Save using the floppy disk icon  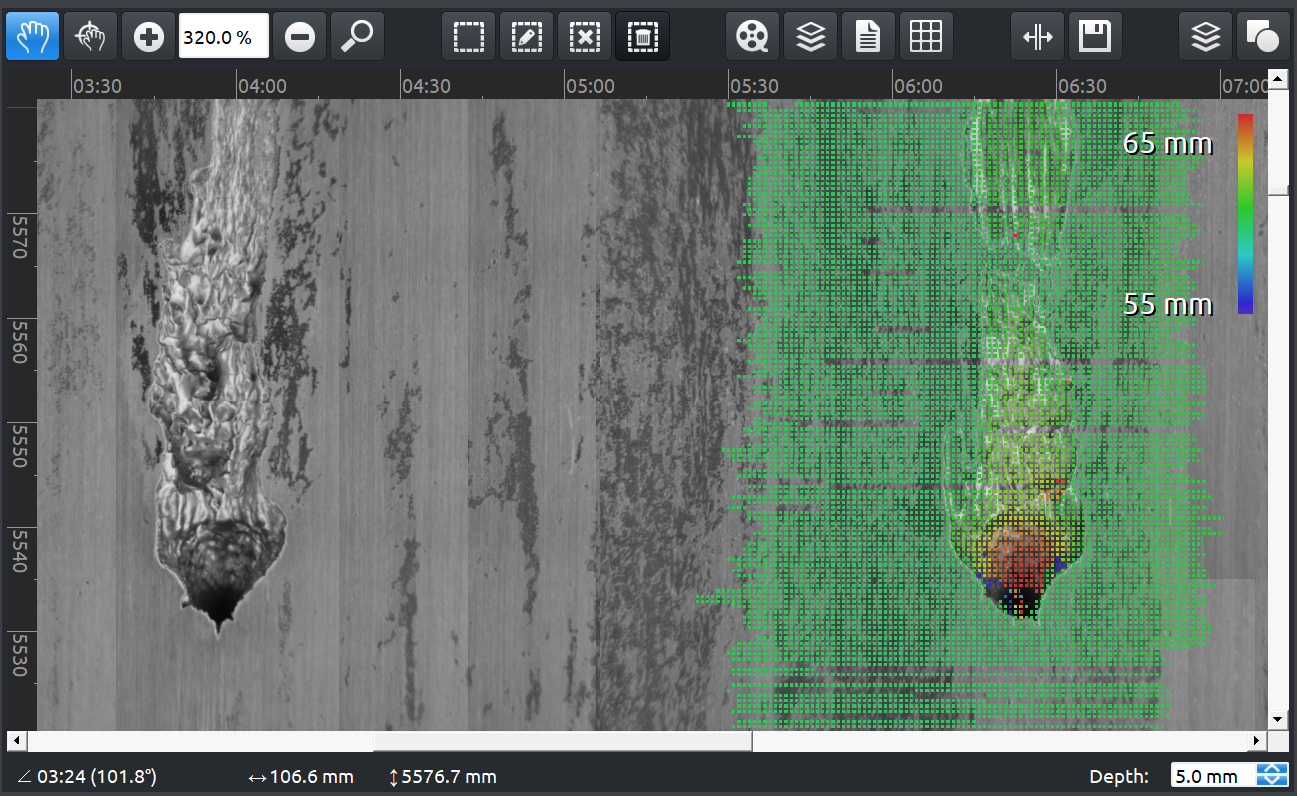pyautogui.click(x=1095, y=37)
